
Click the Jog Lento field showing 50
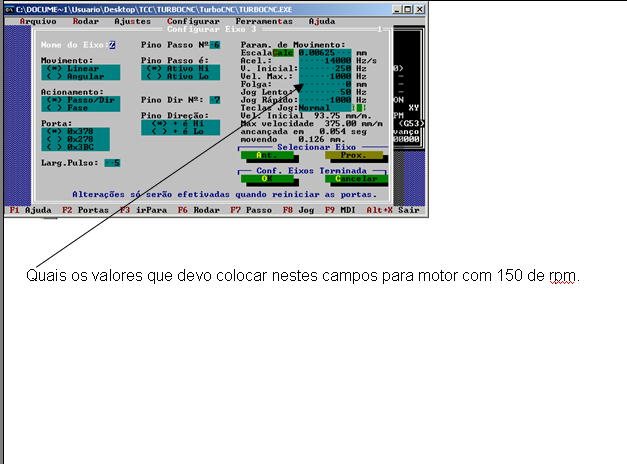[x=325, y=92]
